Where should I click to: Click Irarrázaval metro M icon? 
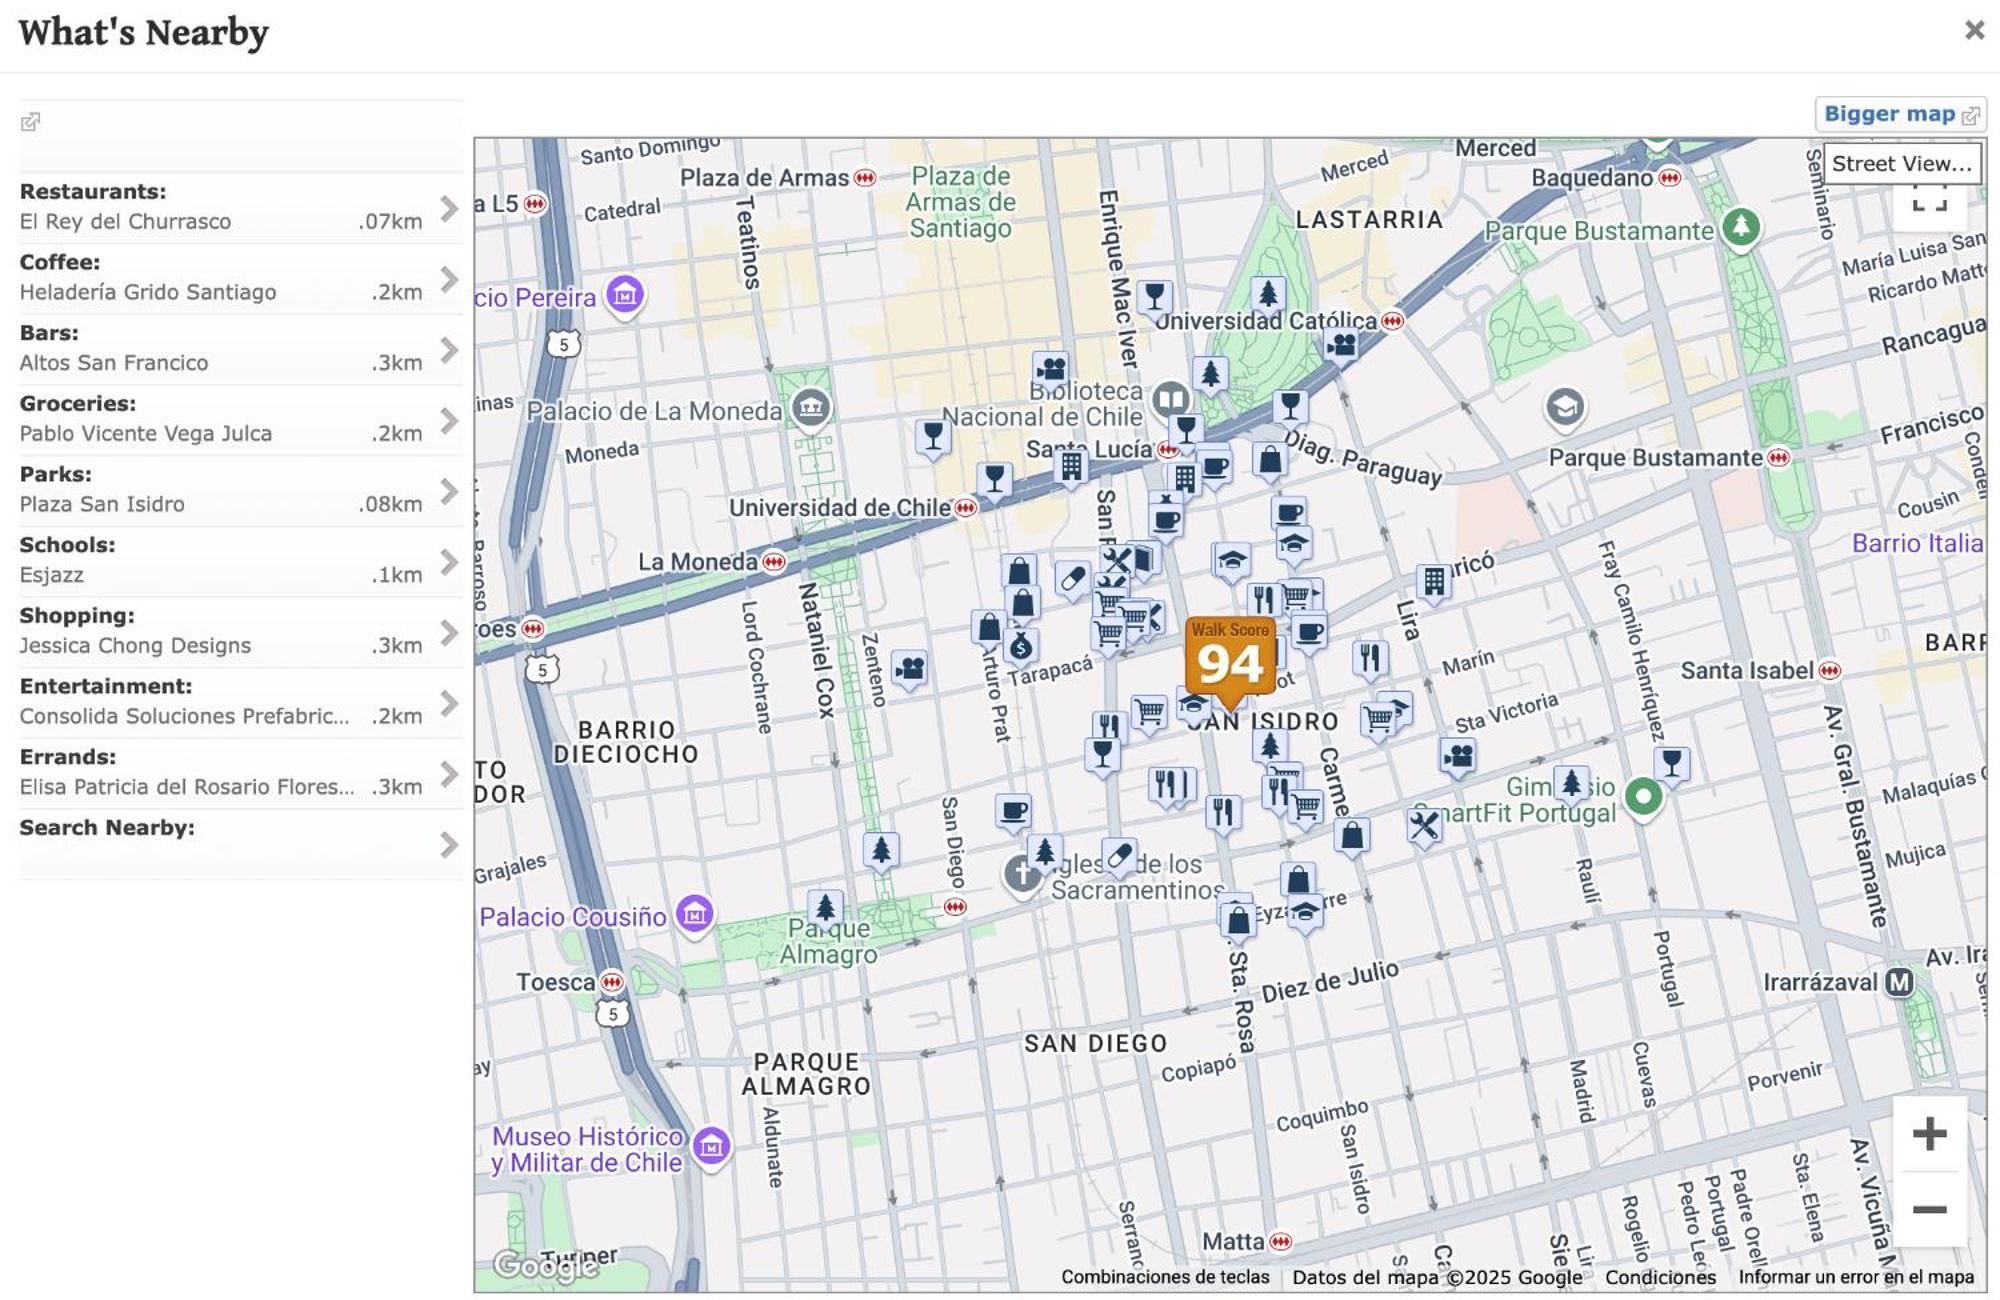[1899, 983]
